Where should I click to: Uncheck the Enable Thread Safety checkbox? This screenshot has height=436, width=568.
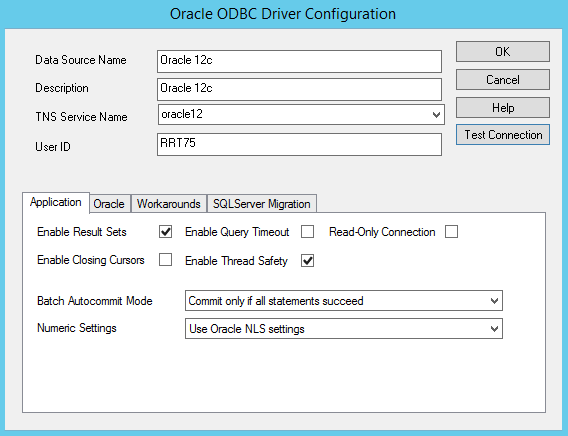pos(308,261)
